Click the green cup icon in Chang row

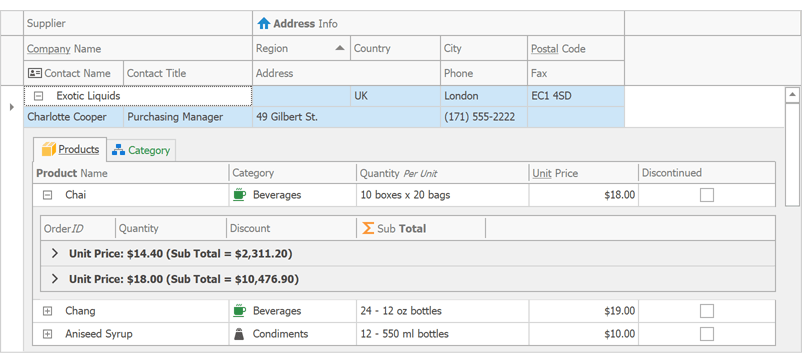[x=239, y=310]
